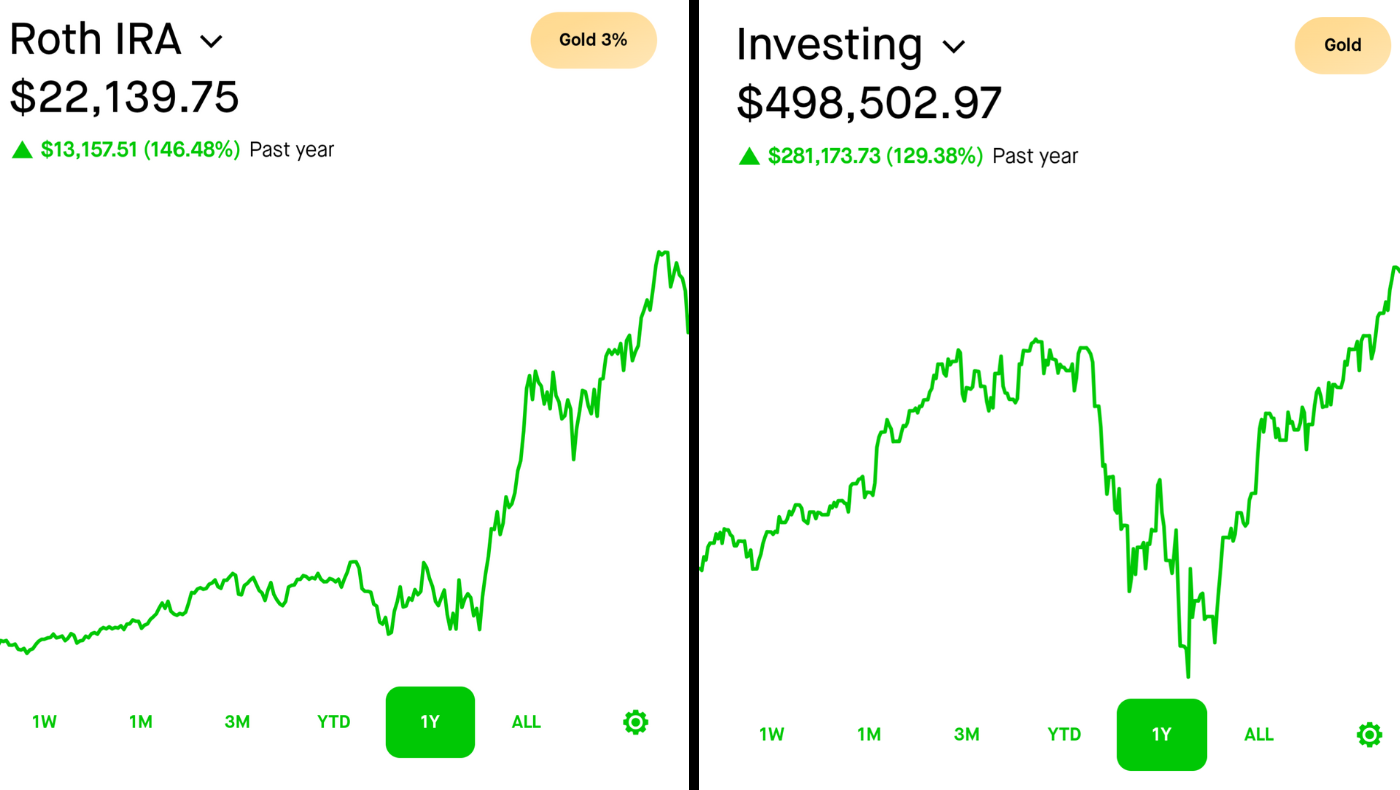This screenshot has width=1400, height=790.
Task: Show YTD performance for Investing account
Action: pyautogui.click(x=1064, y=735)
